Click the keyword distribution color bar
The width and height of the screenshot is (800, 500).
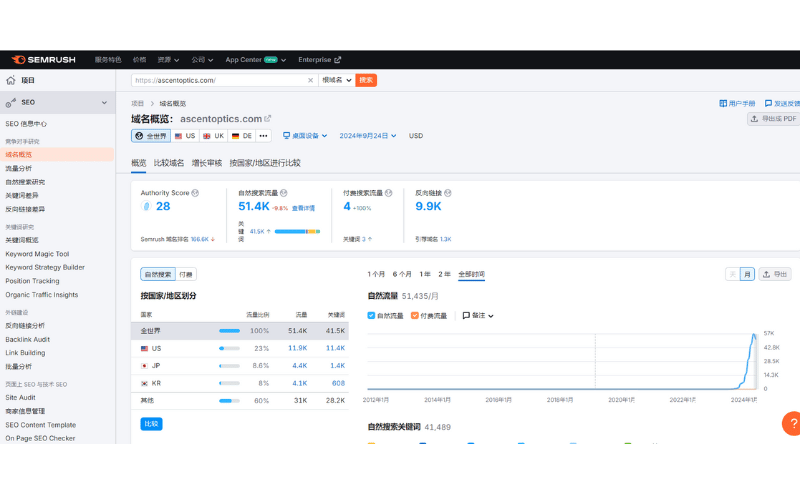[297, 232]
